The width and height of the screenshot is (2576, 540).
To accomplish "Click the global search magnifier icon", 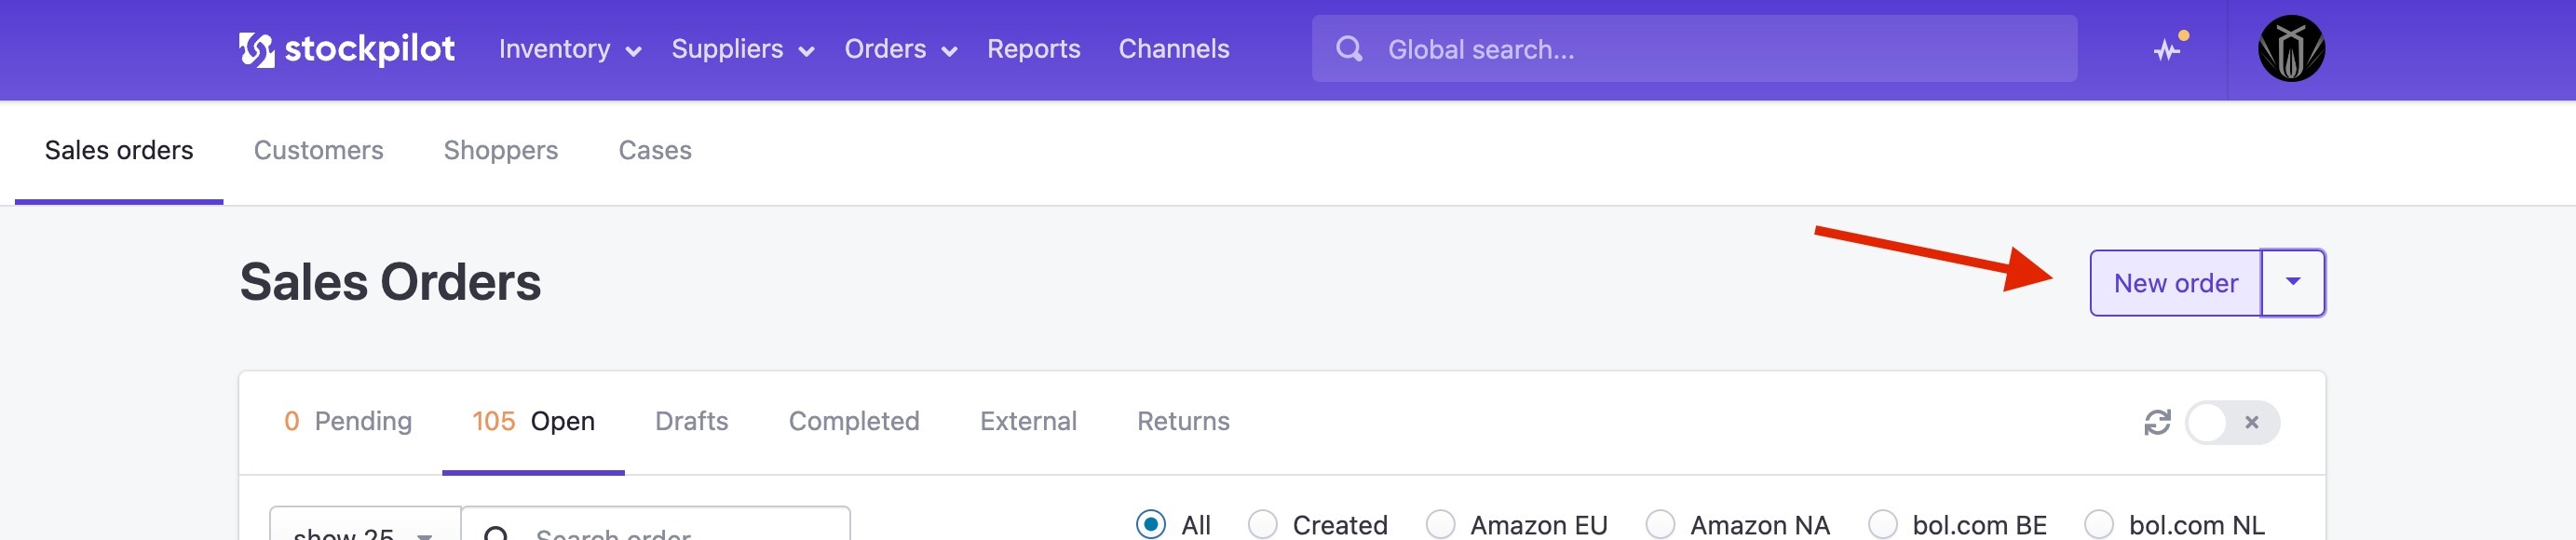I will click(1349, 48).
